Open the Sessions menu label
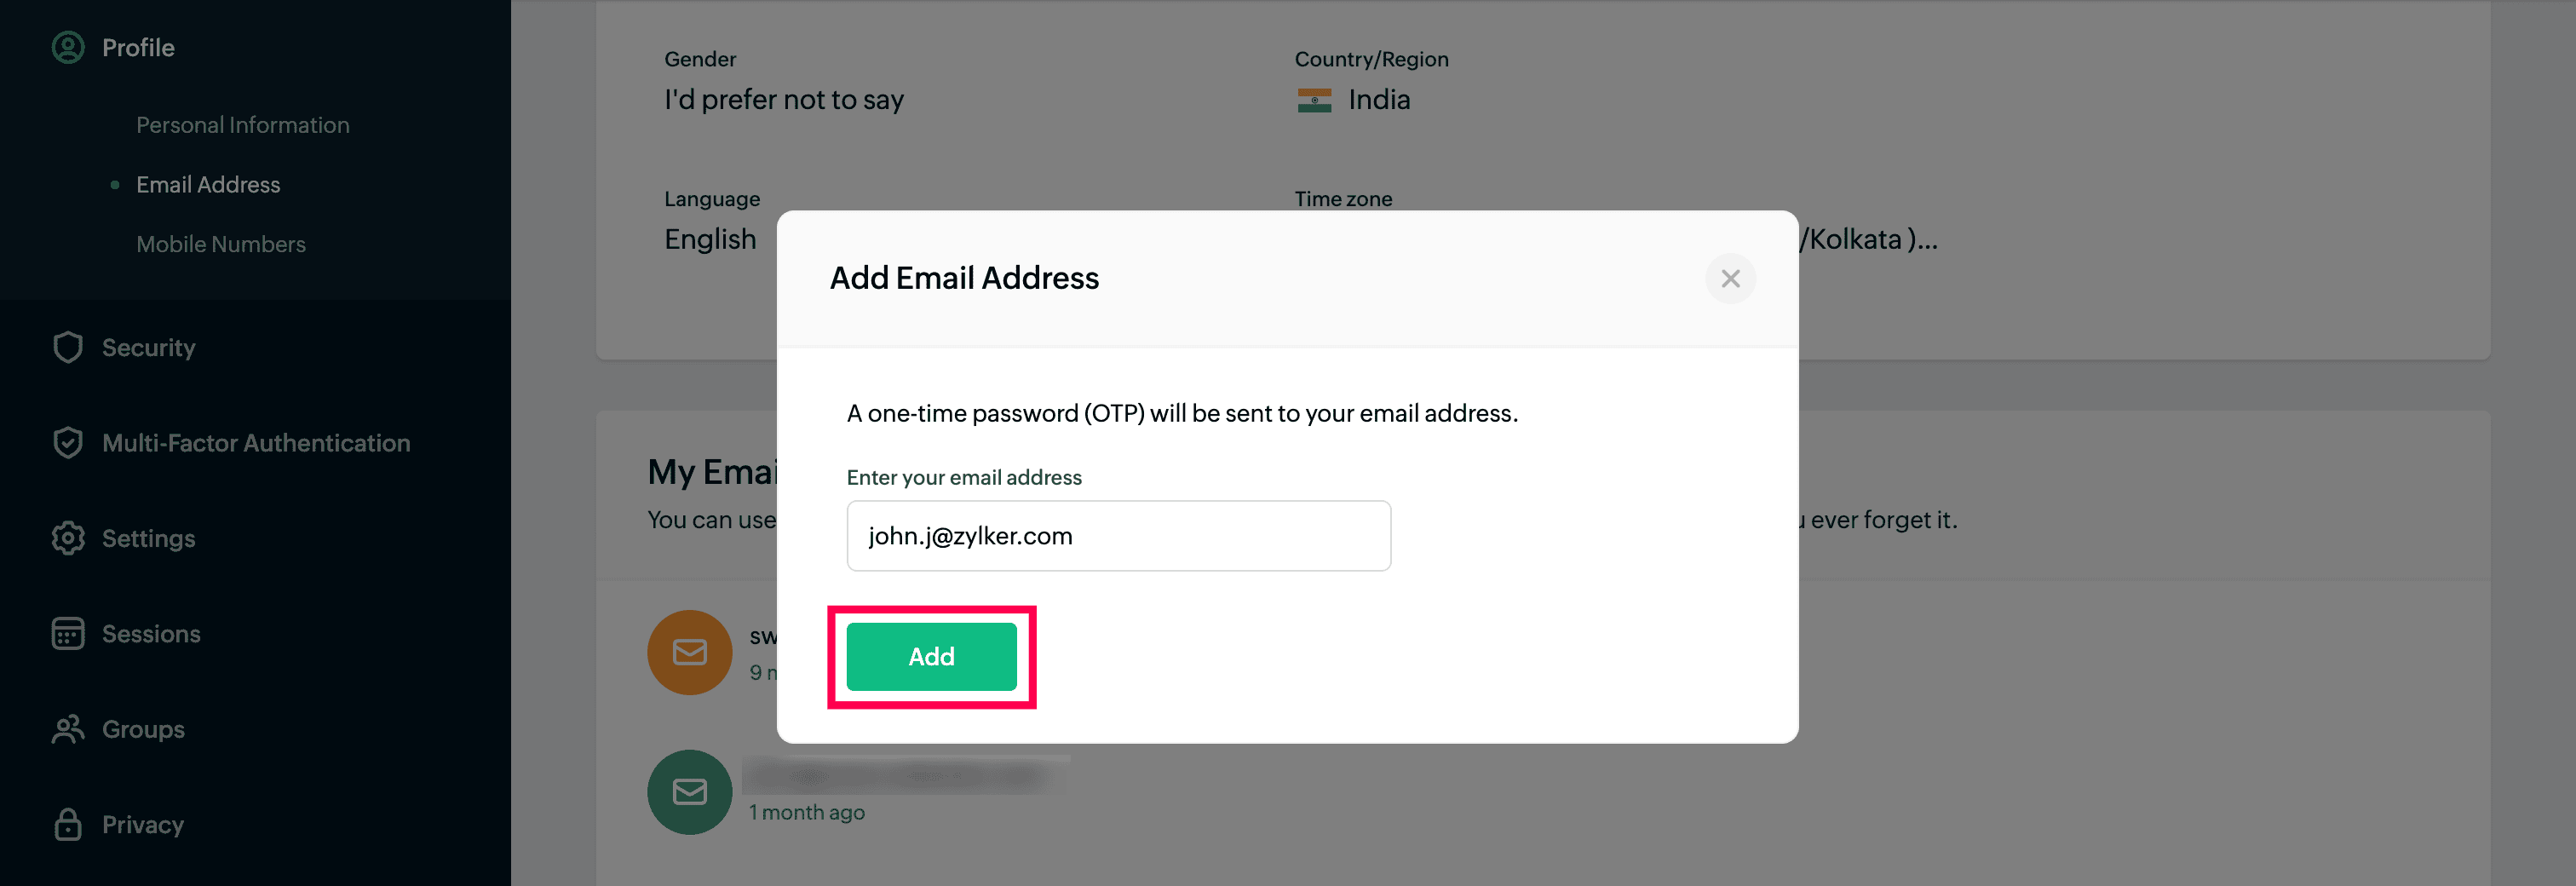Viewport: 2576px width, 886px height. tap(151, 634)
